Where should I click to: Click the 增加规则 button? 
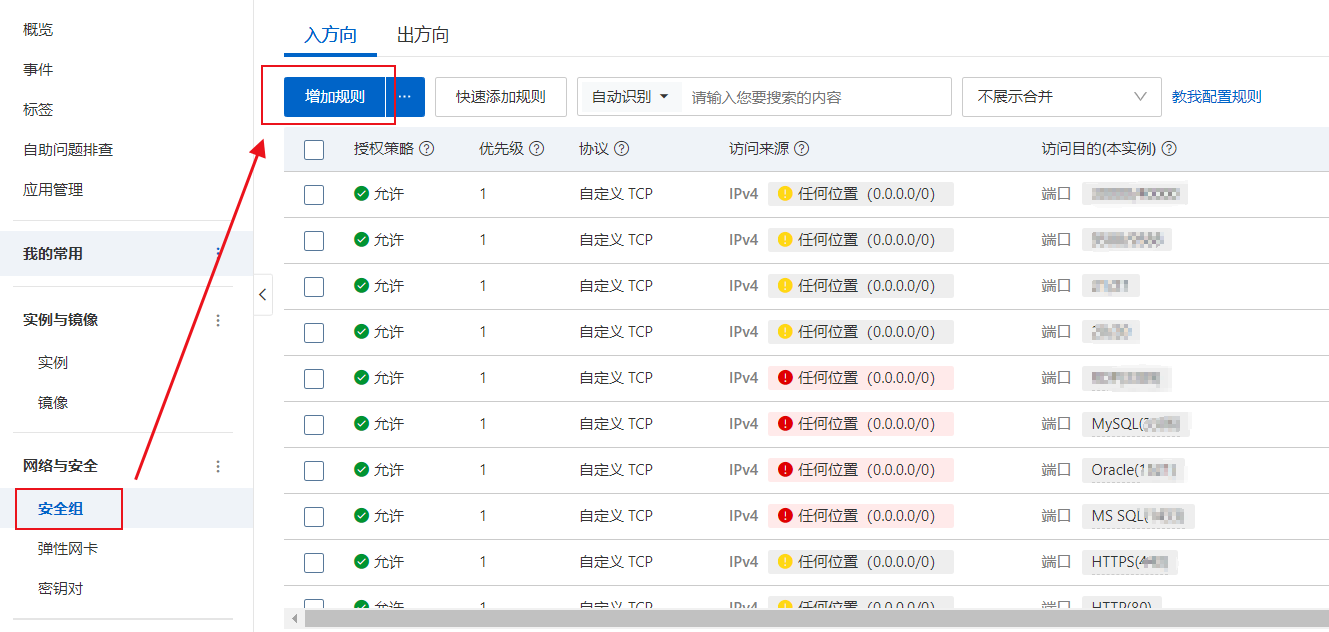tap(335, 97)
